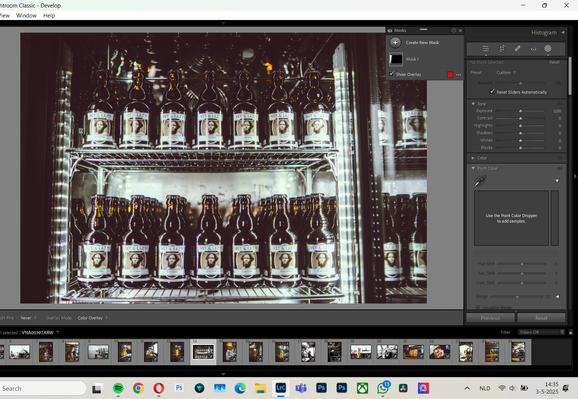Uncheck Reset Sliders Automatically
The image size is (578, 399).
(x=492, y=91)
